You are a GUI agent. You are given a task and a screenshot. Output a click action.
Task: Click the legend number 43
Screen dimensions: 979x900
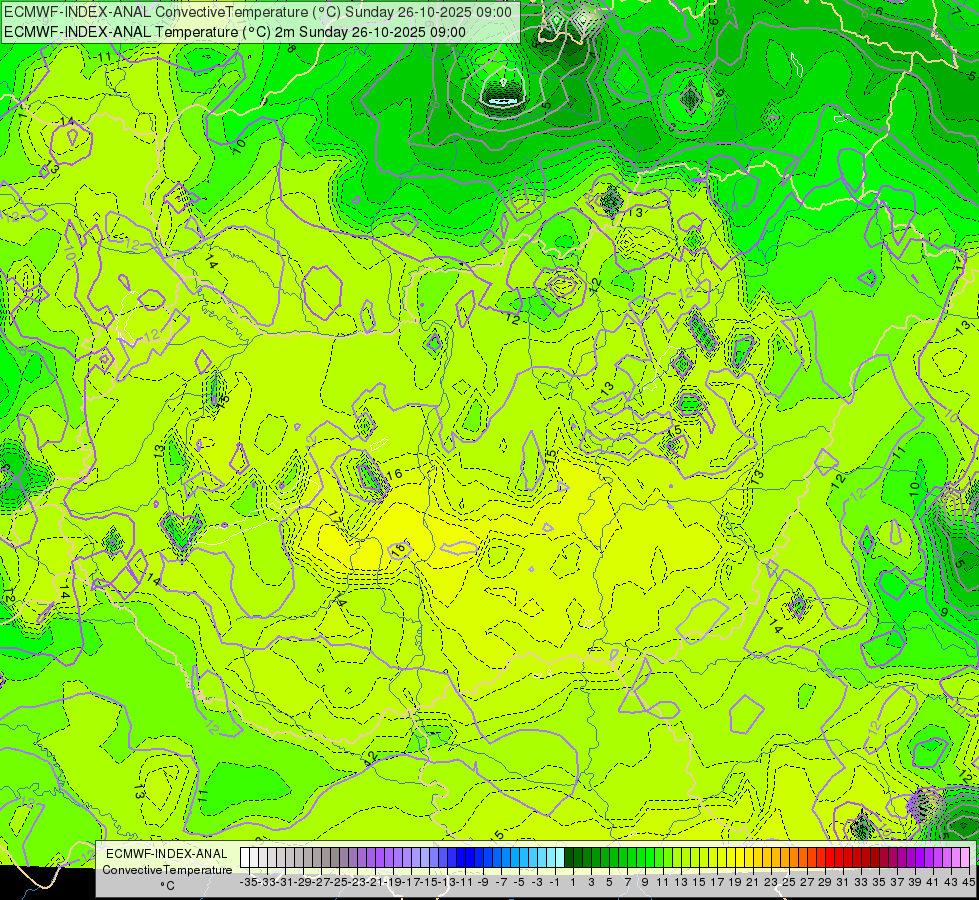pos(951,882)
